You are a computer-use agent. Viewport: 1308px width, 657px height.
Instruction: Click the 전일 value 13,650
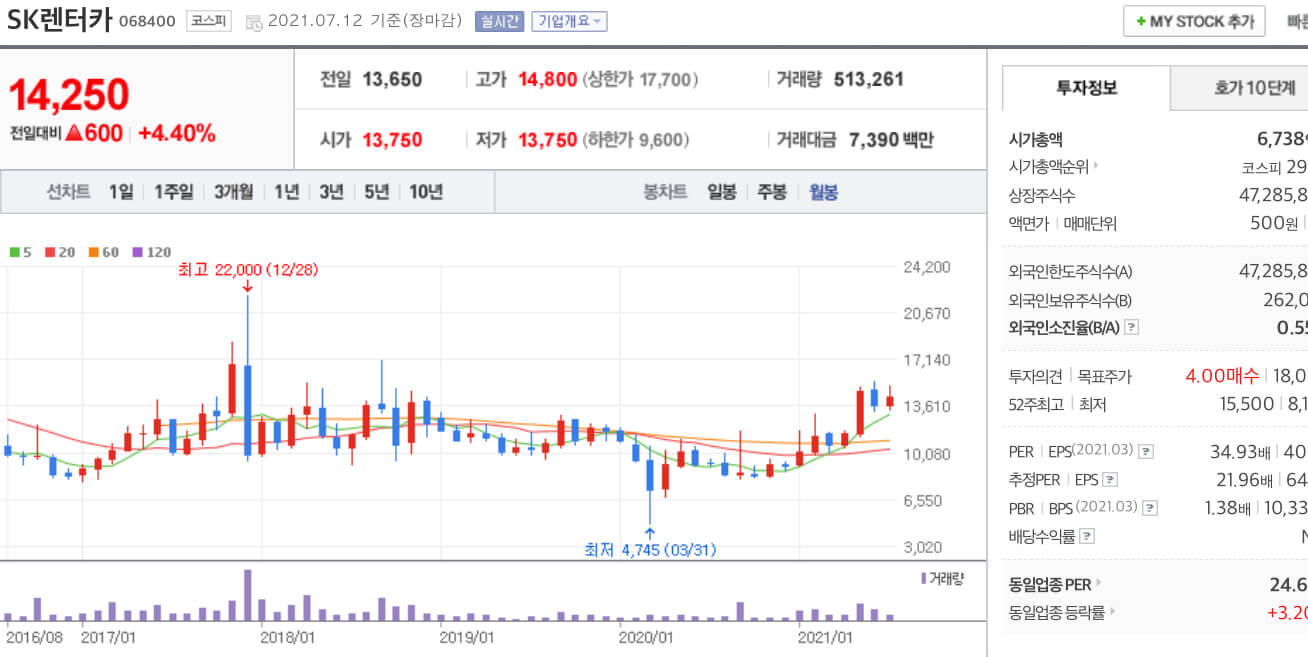pos(392,79)
